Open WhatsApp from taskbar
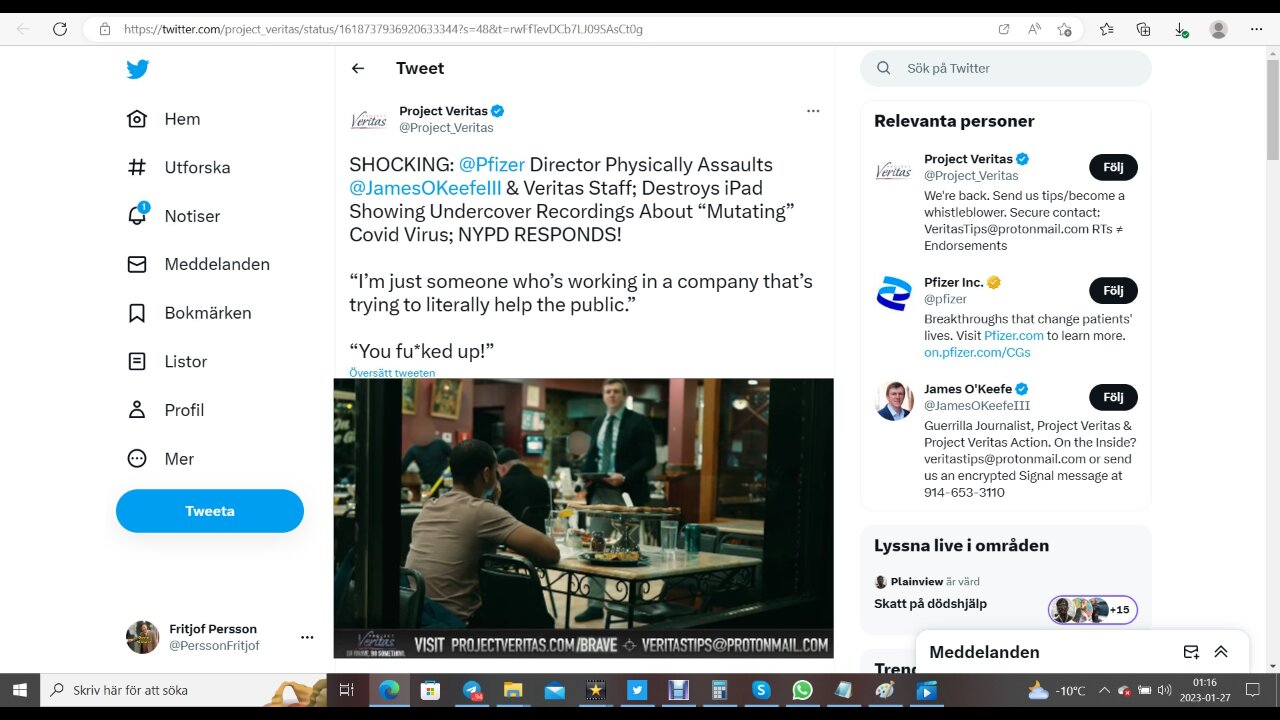The image size is (1280, 720). tap(802, 690)
